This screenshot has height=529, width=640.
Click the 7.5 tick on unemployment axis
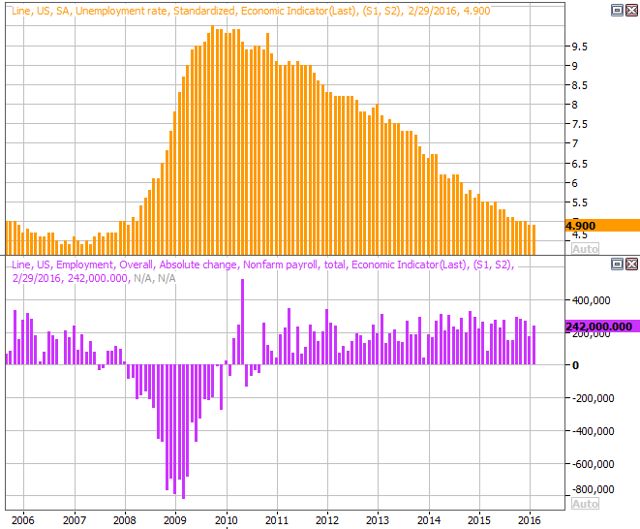click(x=580, y=124)
